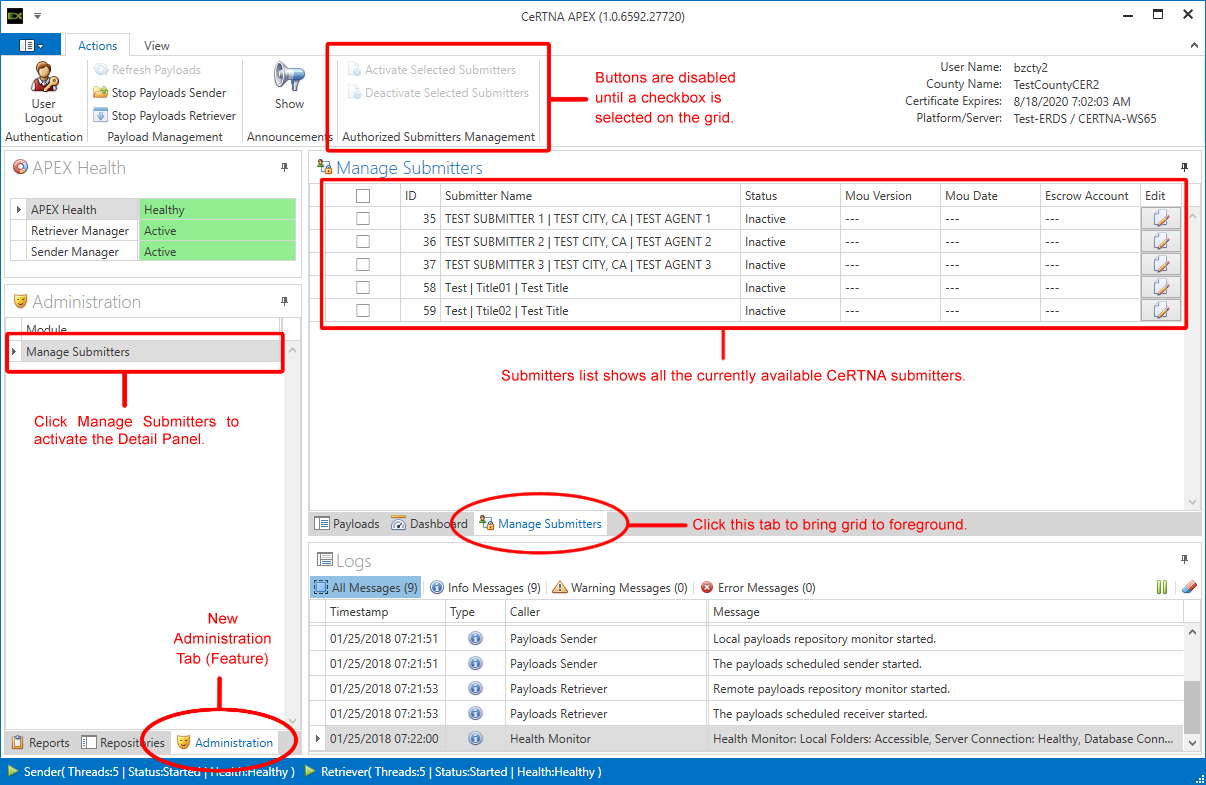Click the clear logs eraser icon
This screenshot has width=1206, height=785.
point(1188,588)
